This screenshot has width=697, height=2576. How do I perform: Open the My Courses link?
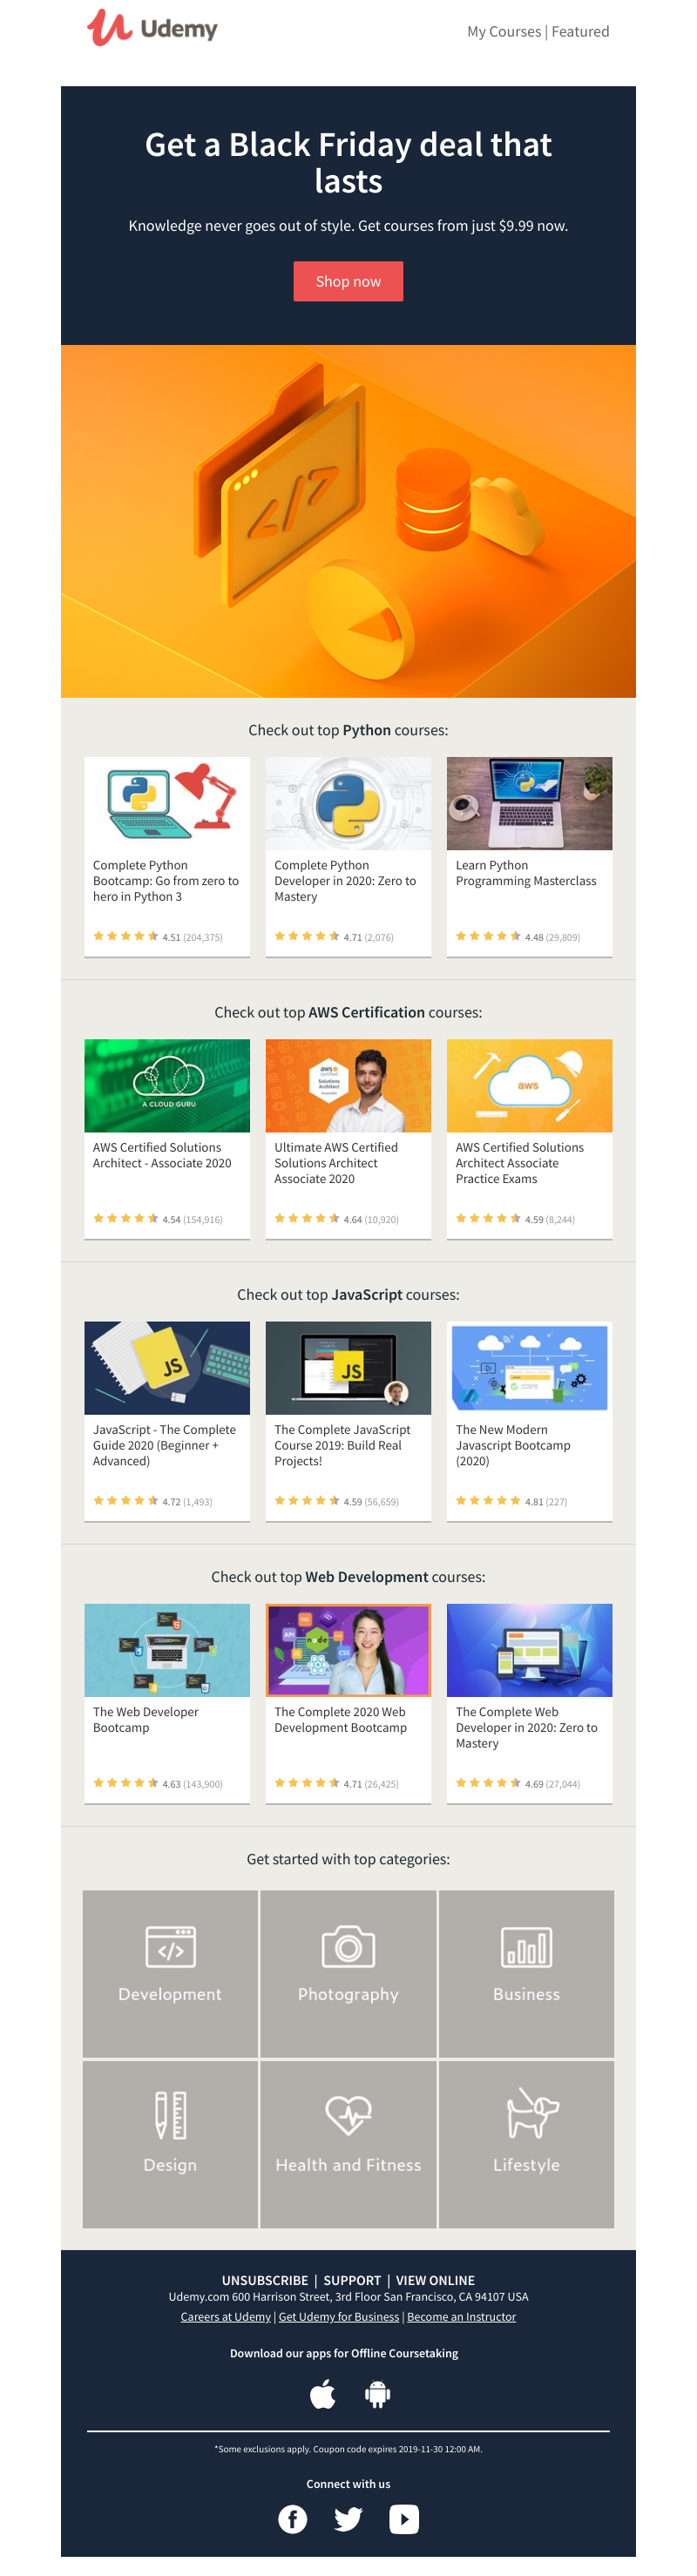(x=503, y=31)
